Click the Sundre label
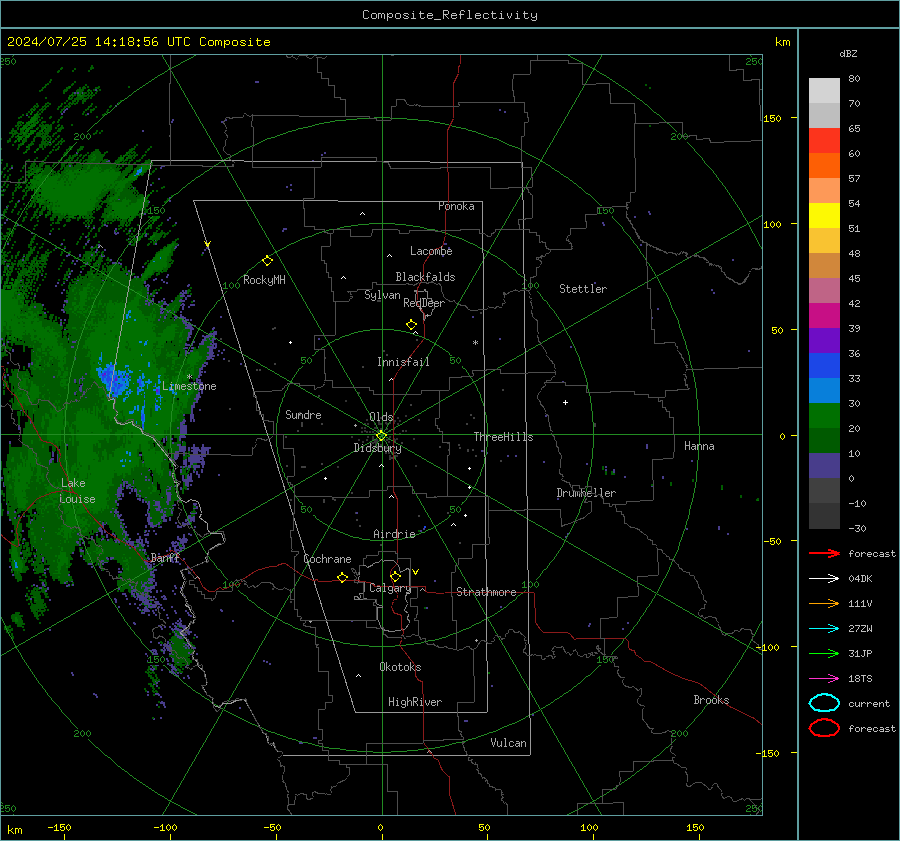The height and width of the screenshot is (841, 900). [303, 414]
